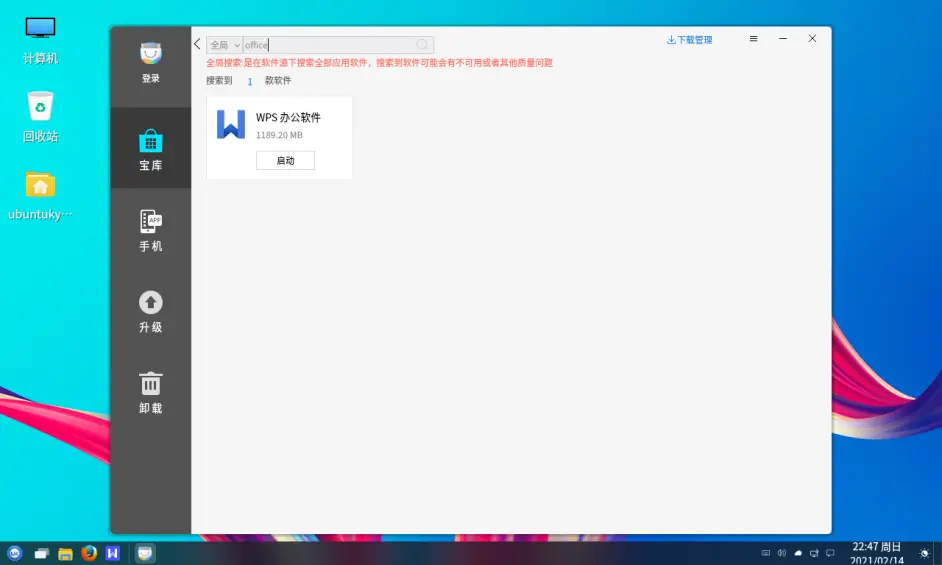
Task: Click the WPS app logo thumbnail
Action: 231,124
